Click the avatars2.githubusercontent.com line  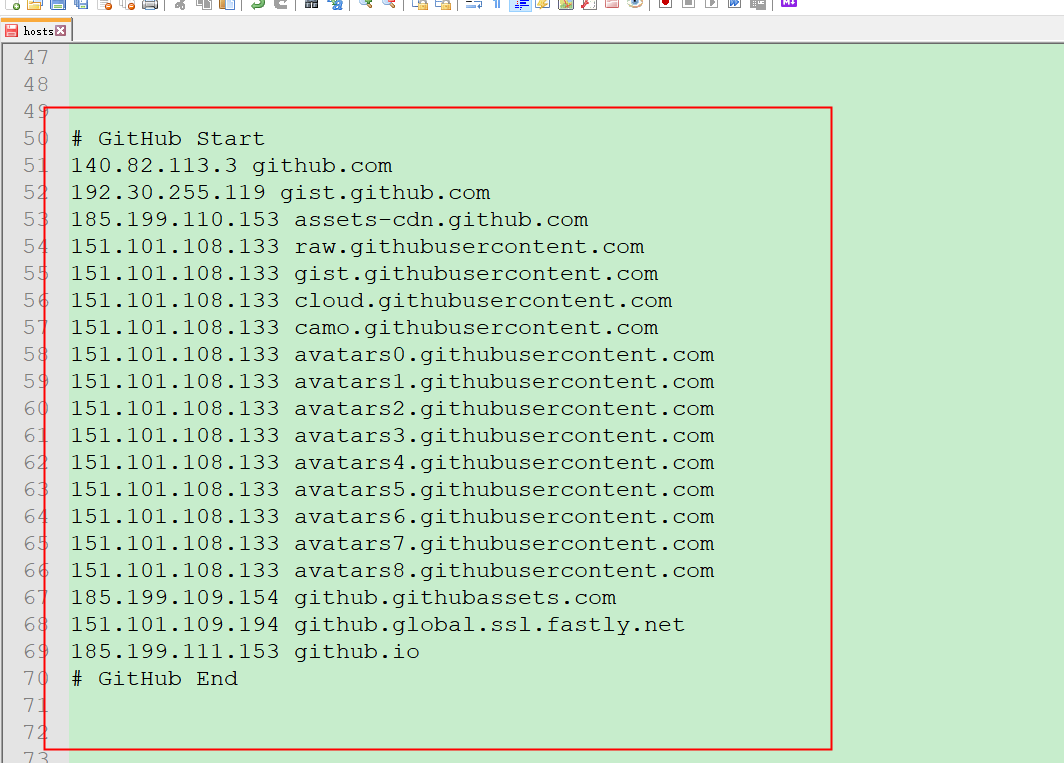pyautogui.click(x=392, y=409)
